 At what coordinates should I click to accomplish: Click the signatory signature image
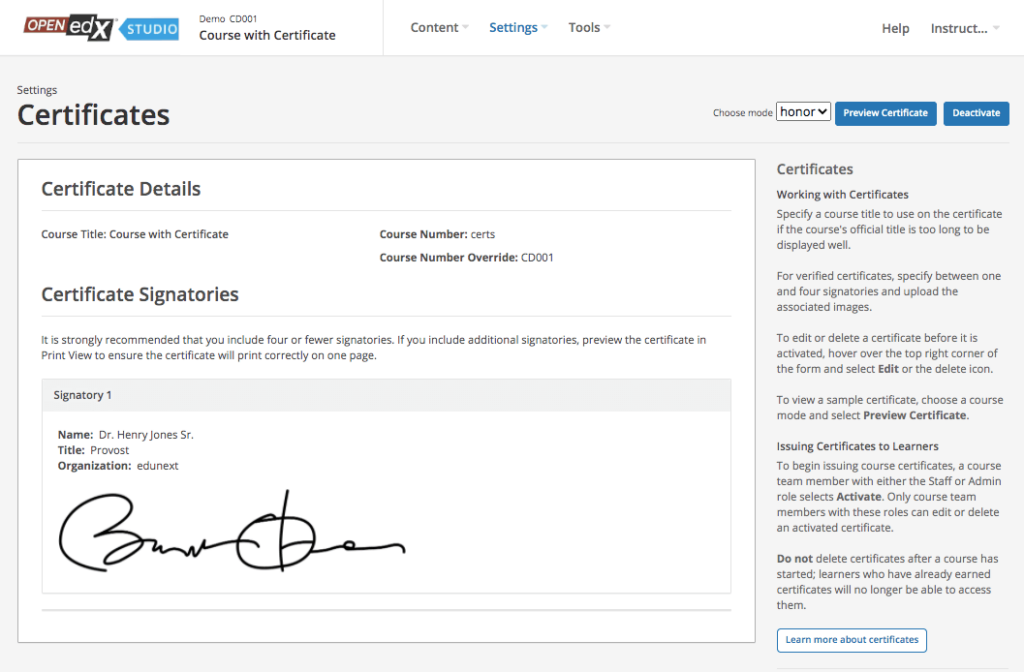[232, 532]
